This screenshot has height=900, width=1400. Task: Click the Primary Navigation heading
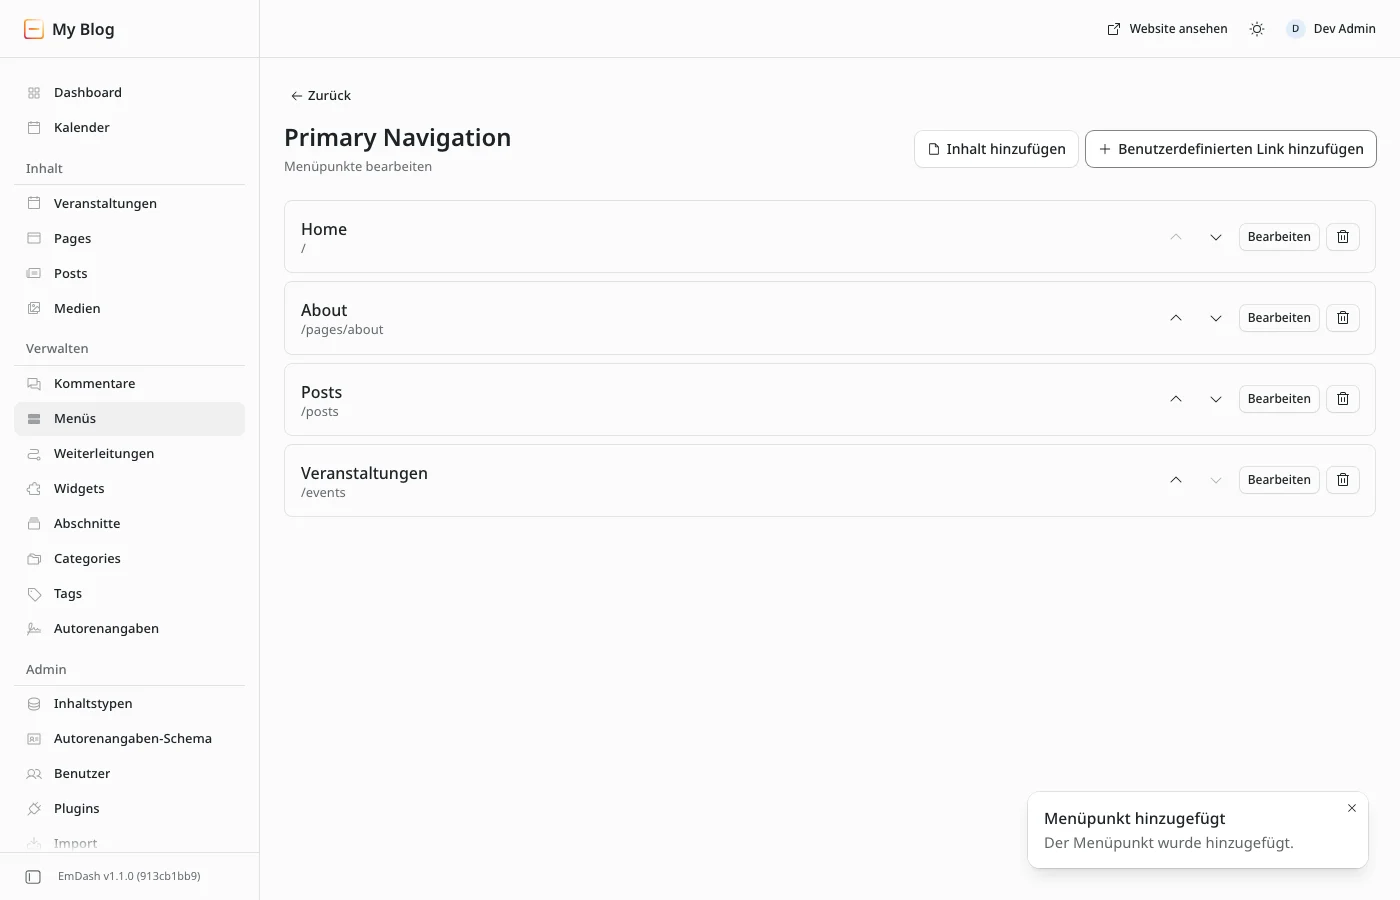[398, 138]
